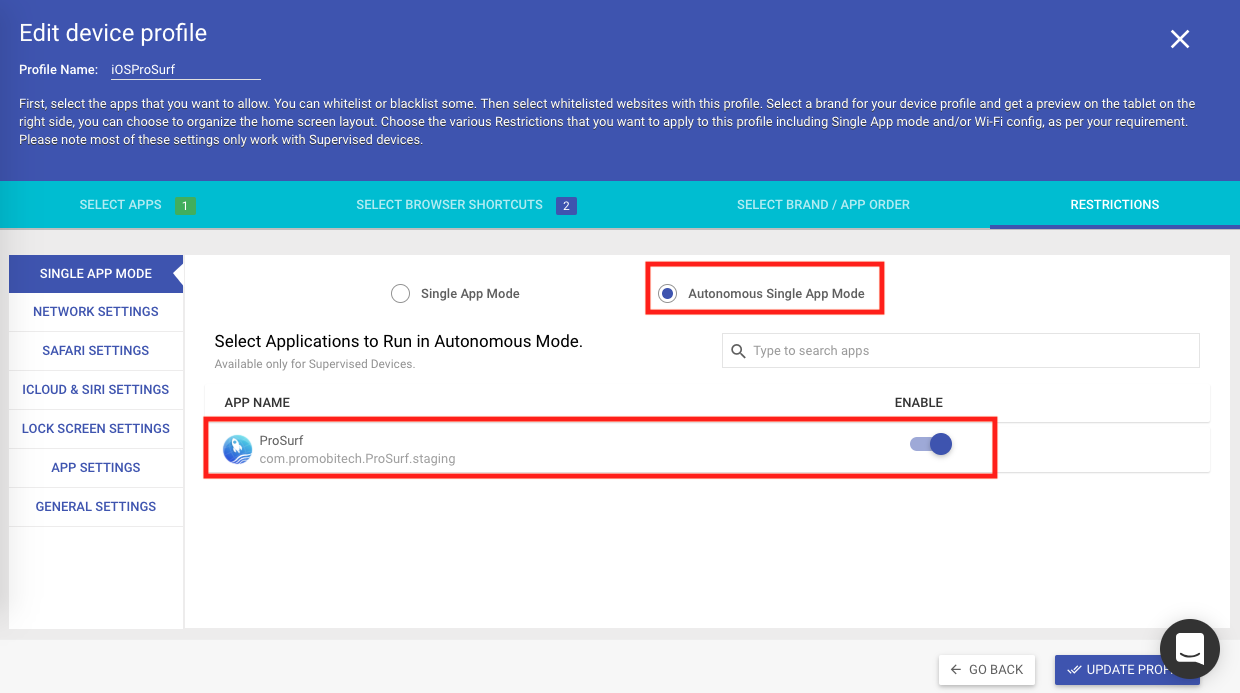The height and width of the screenshot is (693, 1240).
Task: Open App Settings section
Action: (96, 468)
